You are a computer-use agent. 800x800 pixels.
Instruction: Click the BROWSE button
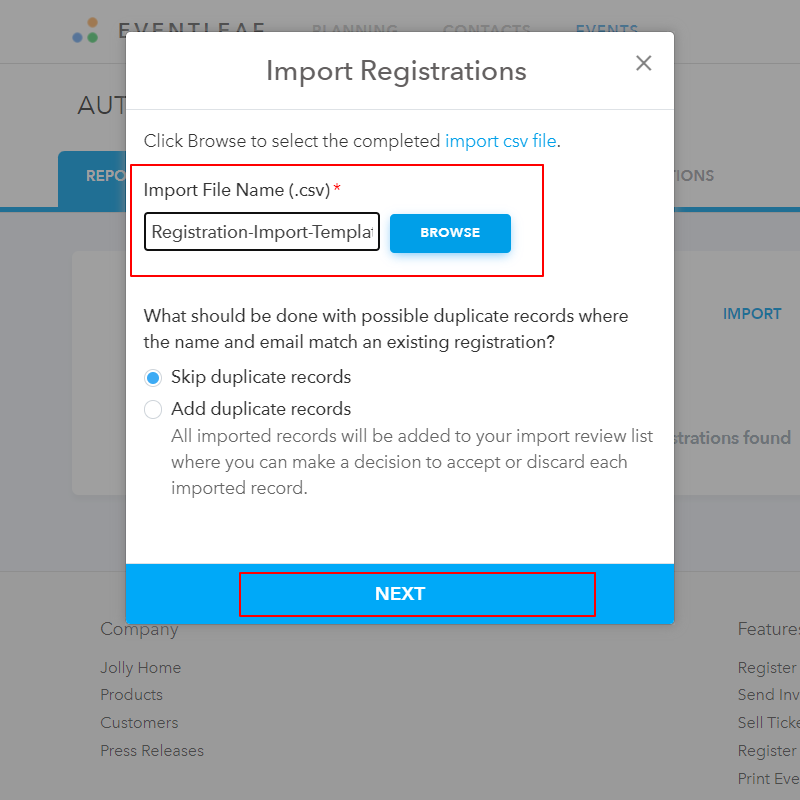450,232
